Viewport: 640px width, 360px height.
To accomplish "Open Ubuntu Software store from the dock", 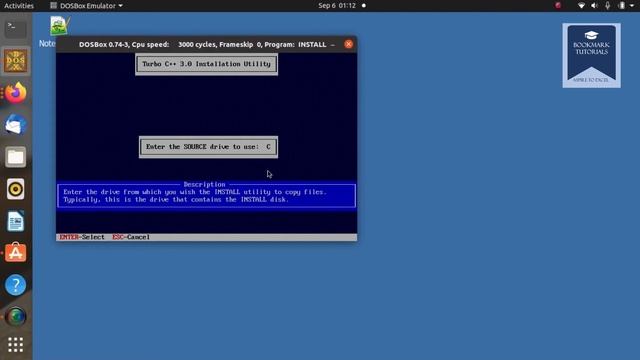I will tap(16, 253).
